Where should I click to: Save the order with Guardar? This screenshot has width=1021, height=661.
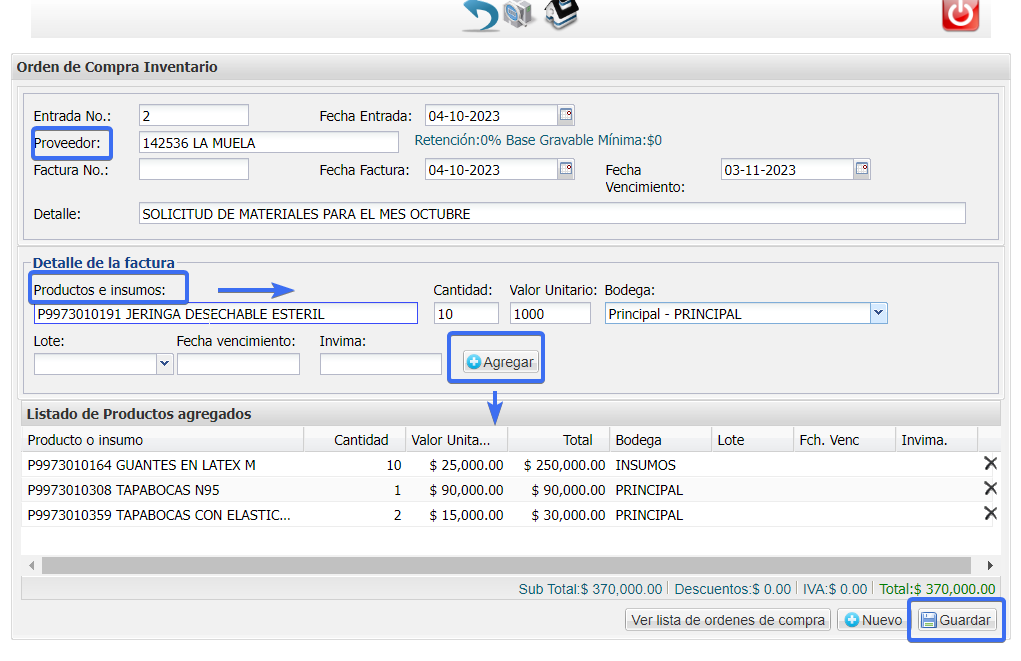(957, 620)
